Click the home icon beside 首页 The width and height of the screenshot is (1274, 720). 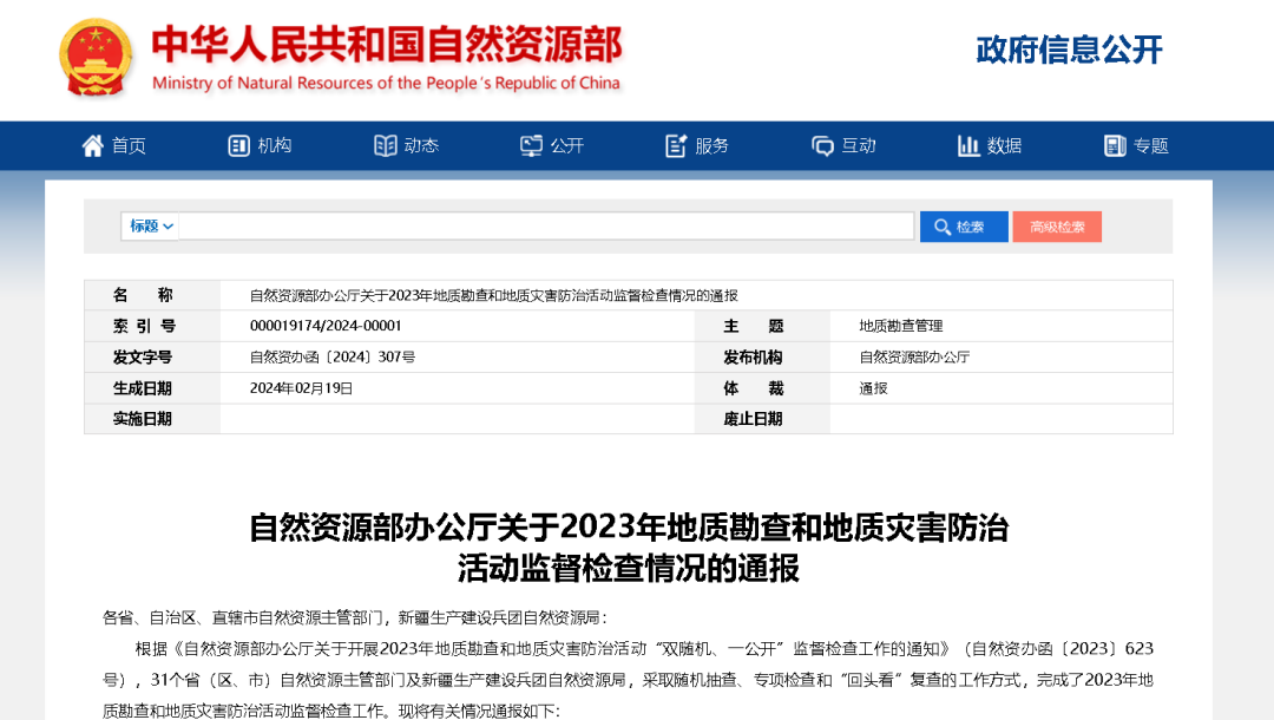[x=93, y=146]
